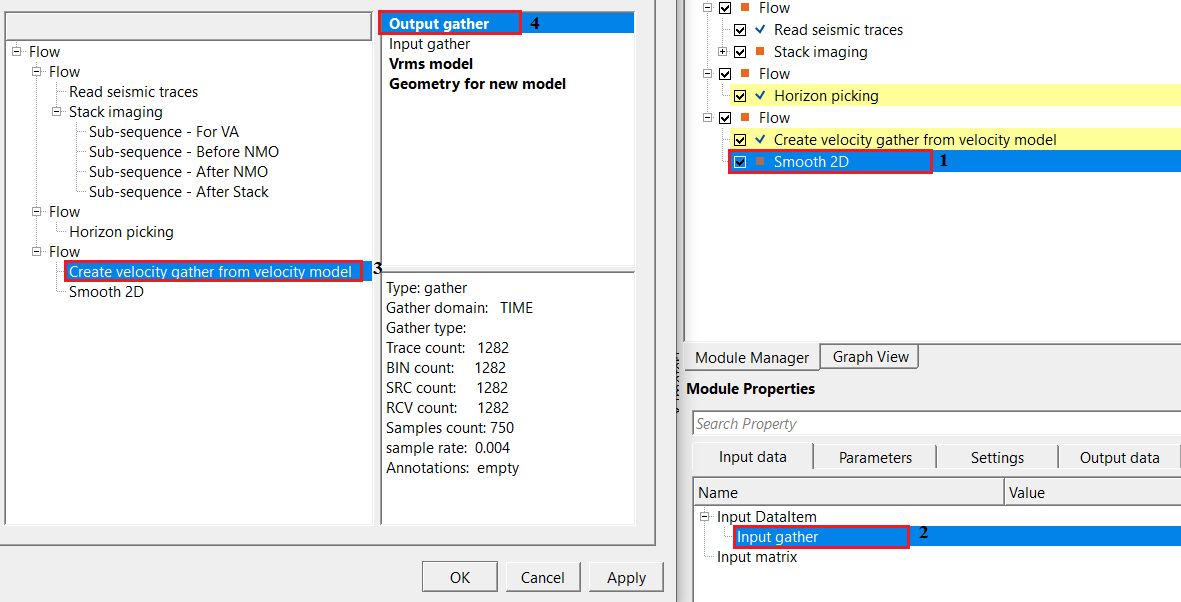Viewport: 1181px width, 602px height.
Task: Select Sub-sequence - After NMO
Action: (x=179, y=172)
